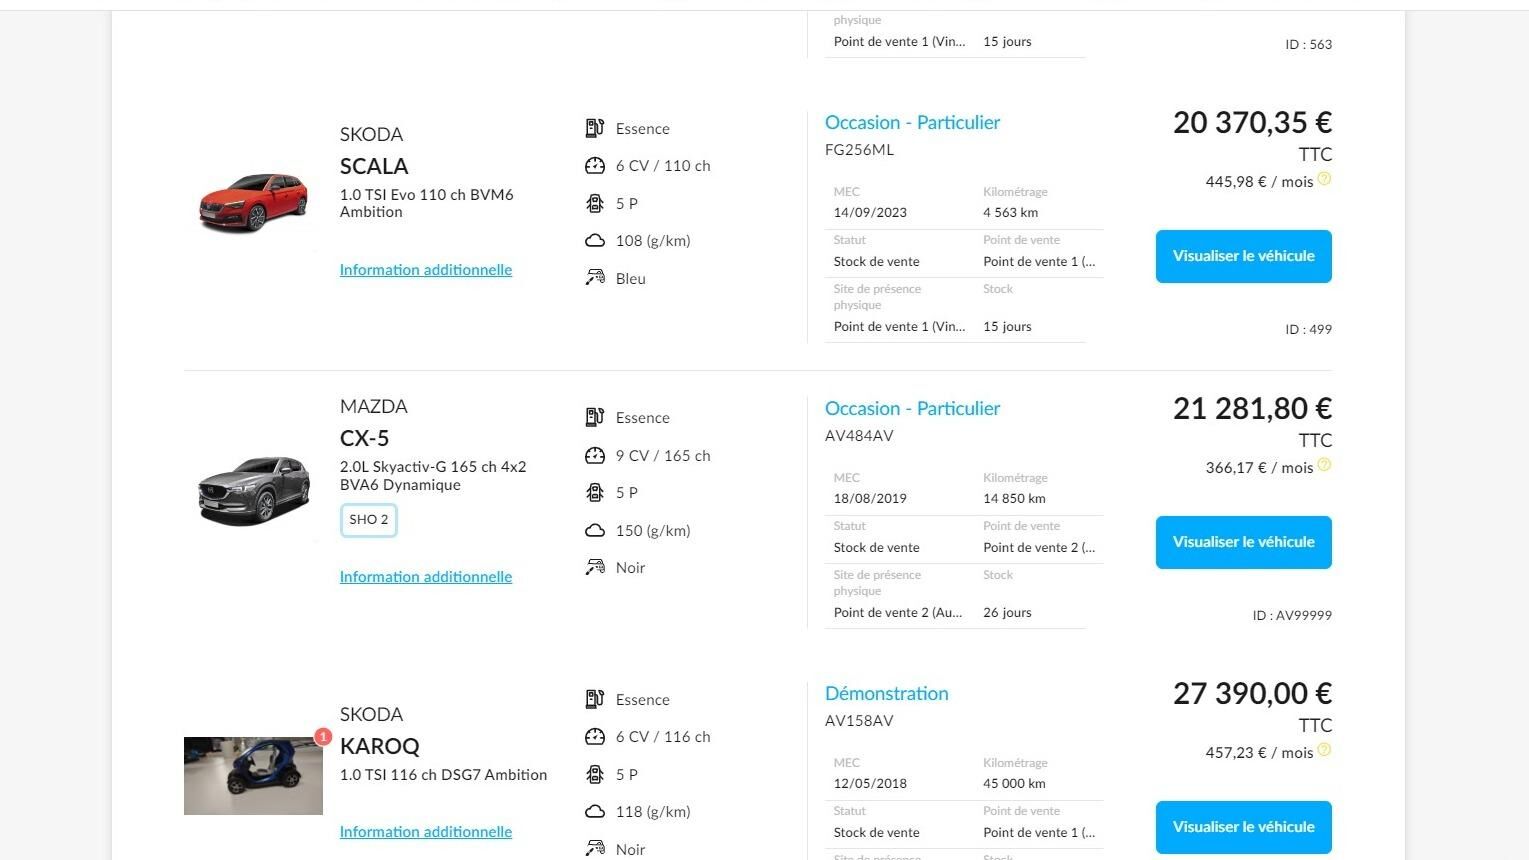The height and width of the screenshot is (860, 1529).
Task: Click the doors icon on Skoda Karoq row
Action: click(595, 774)
